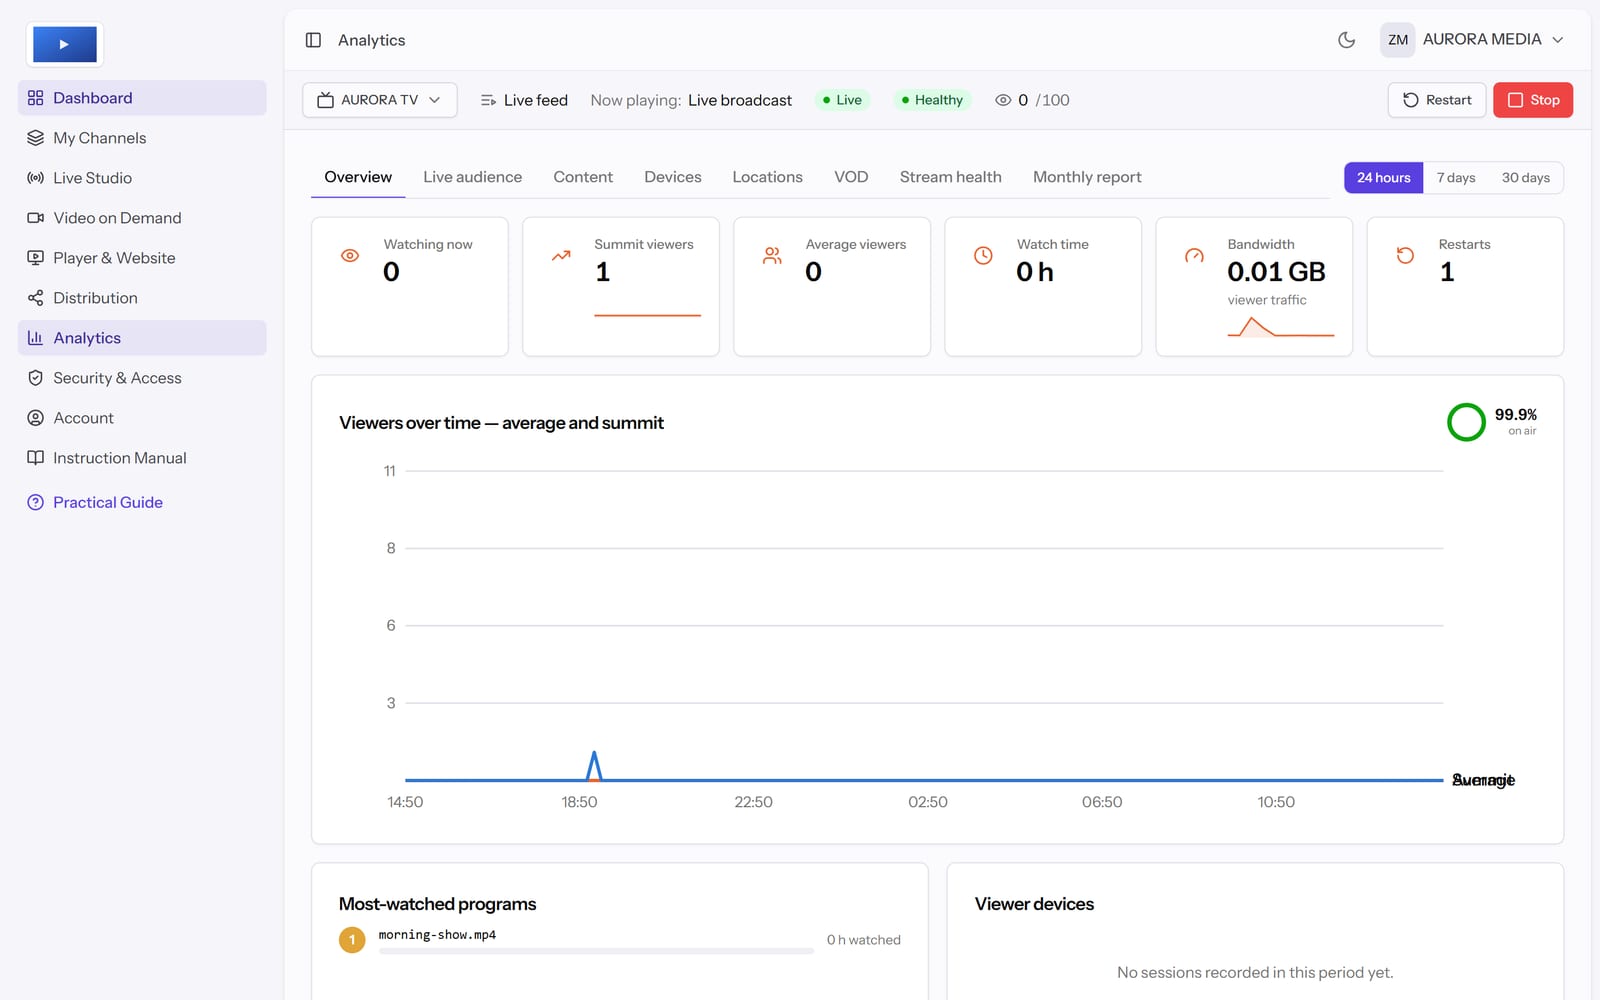Click the clock icon in Watch time card

coord(983,256)
